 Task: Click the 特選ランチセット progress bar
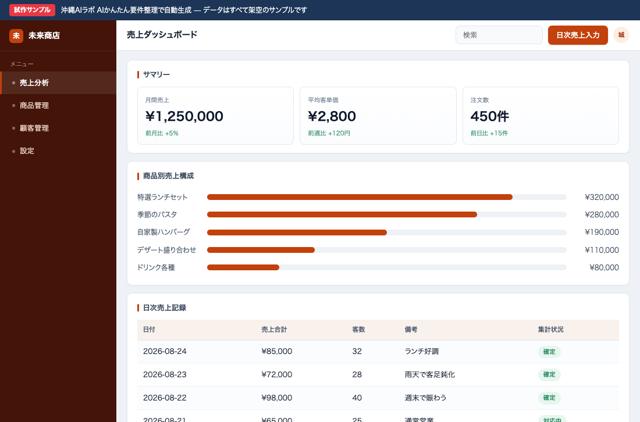click(x=387, y=197)
